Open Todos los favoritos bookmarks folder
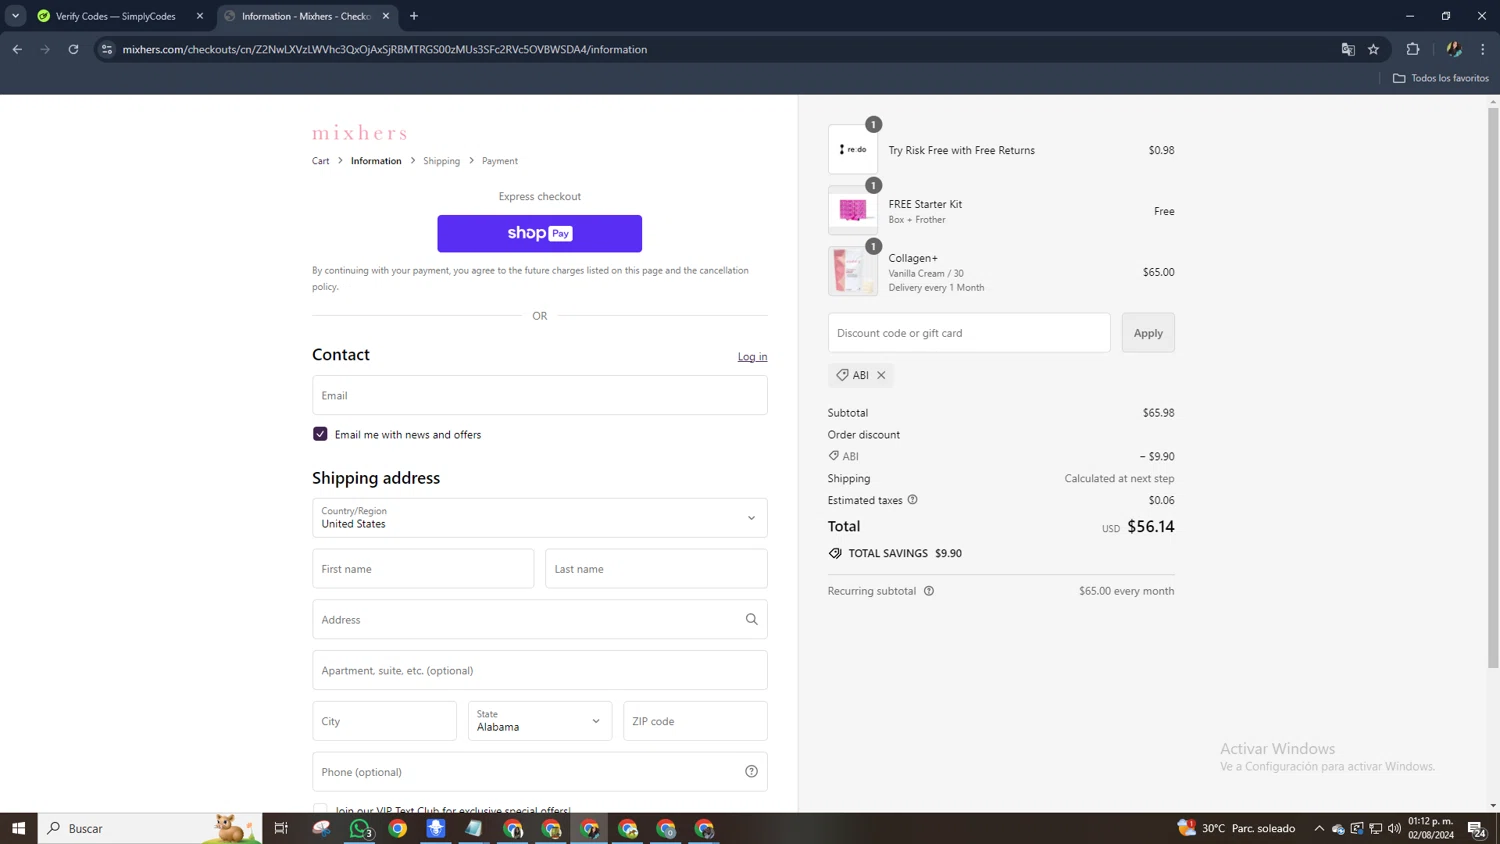This screenshot has height=844, width=1500. point(1441,78)
